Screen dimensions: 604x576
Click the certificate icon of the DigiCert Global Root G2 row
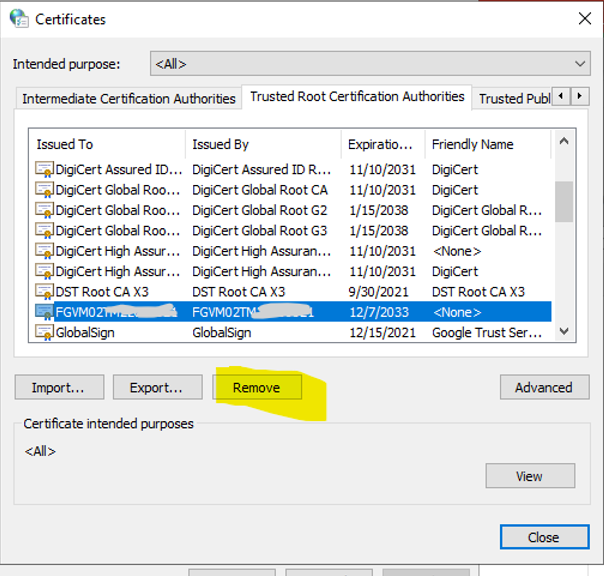click(x=44, y=210)
